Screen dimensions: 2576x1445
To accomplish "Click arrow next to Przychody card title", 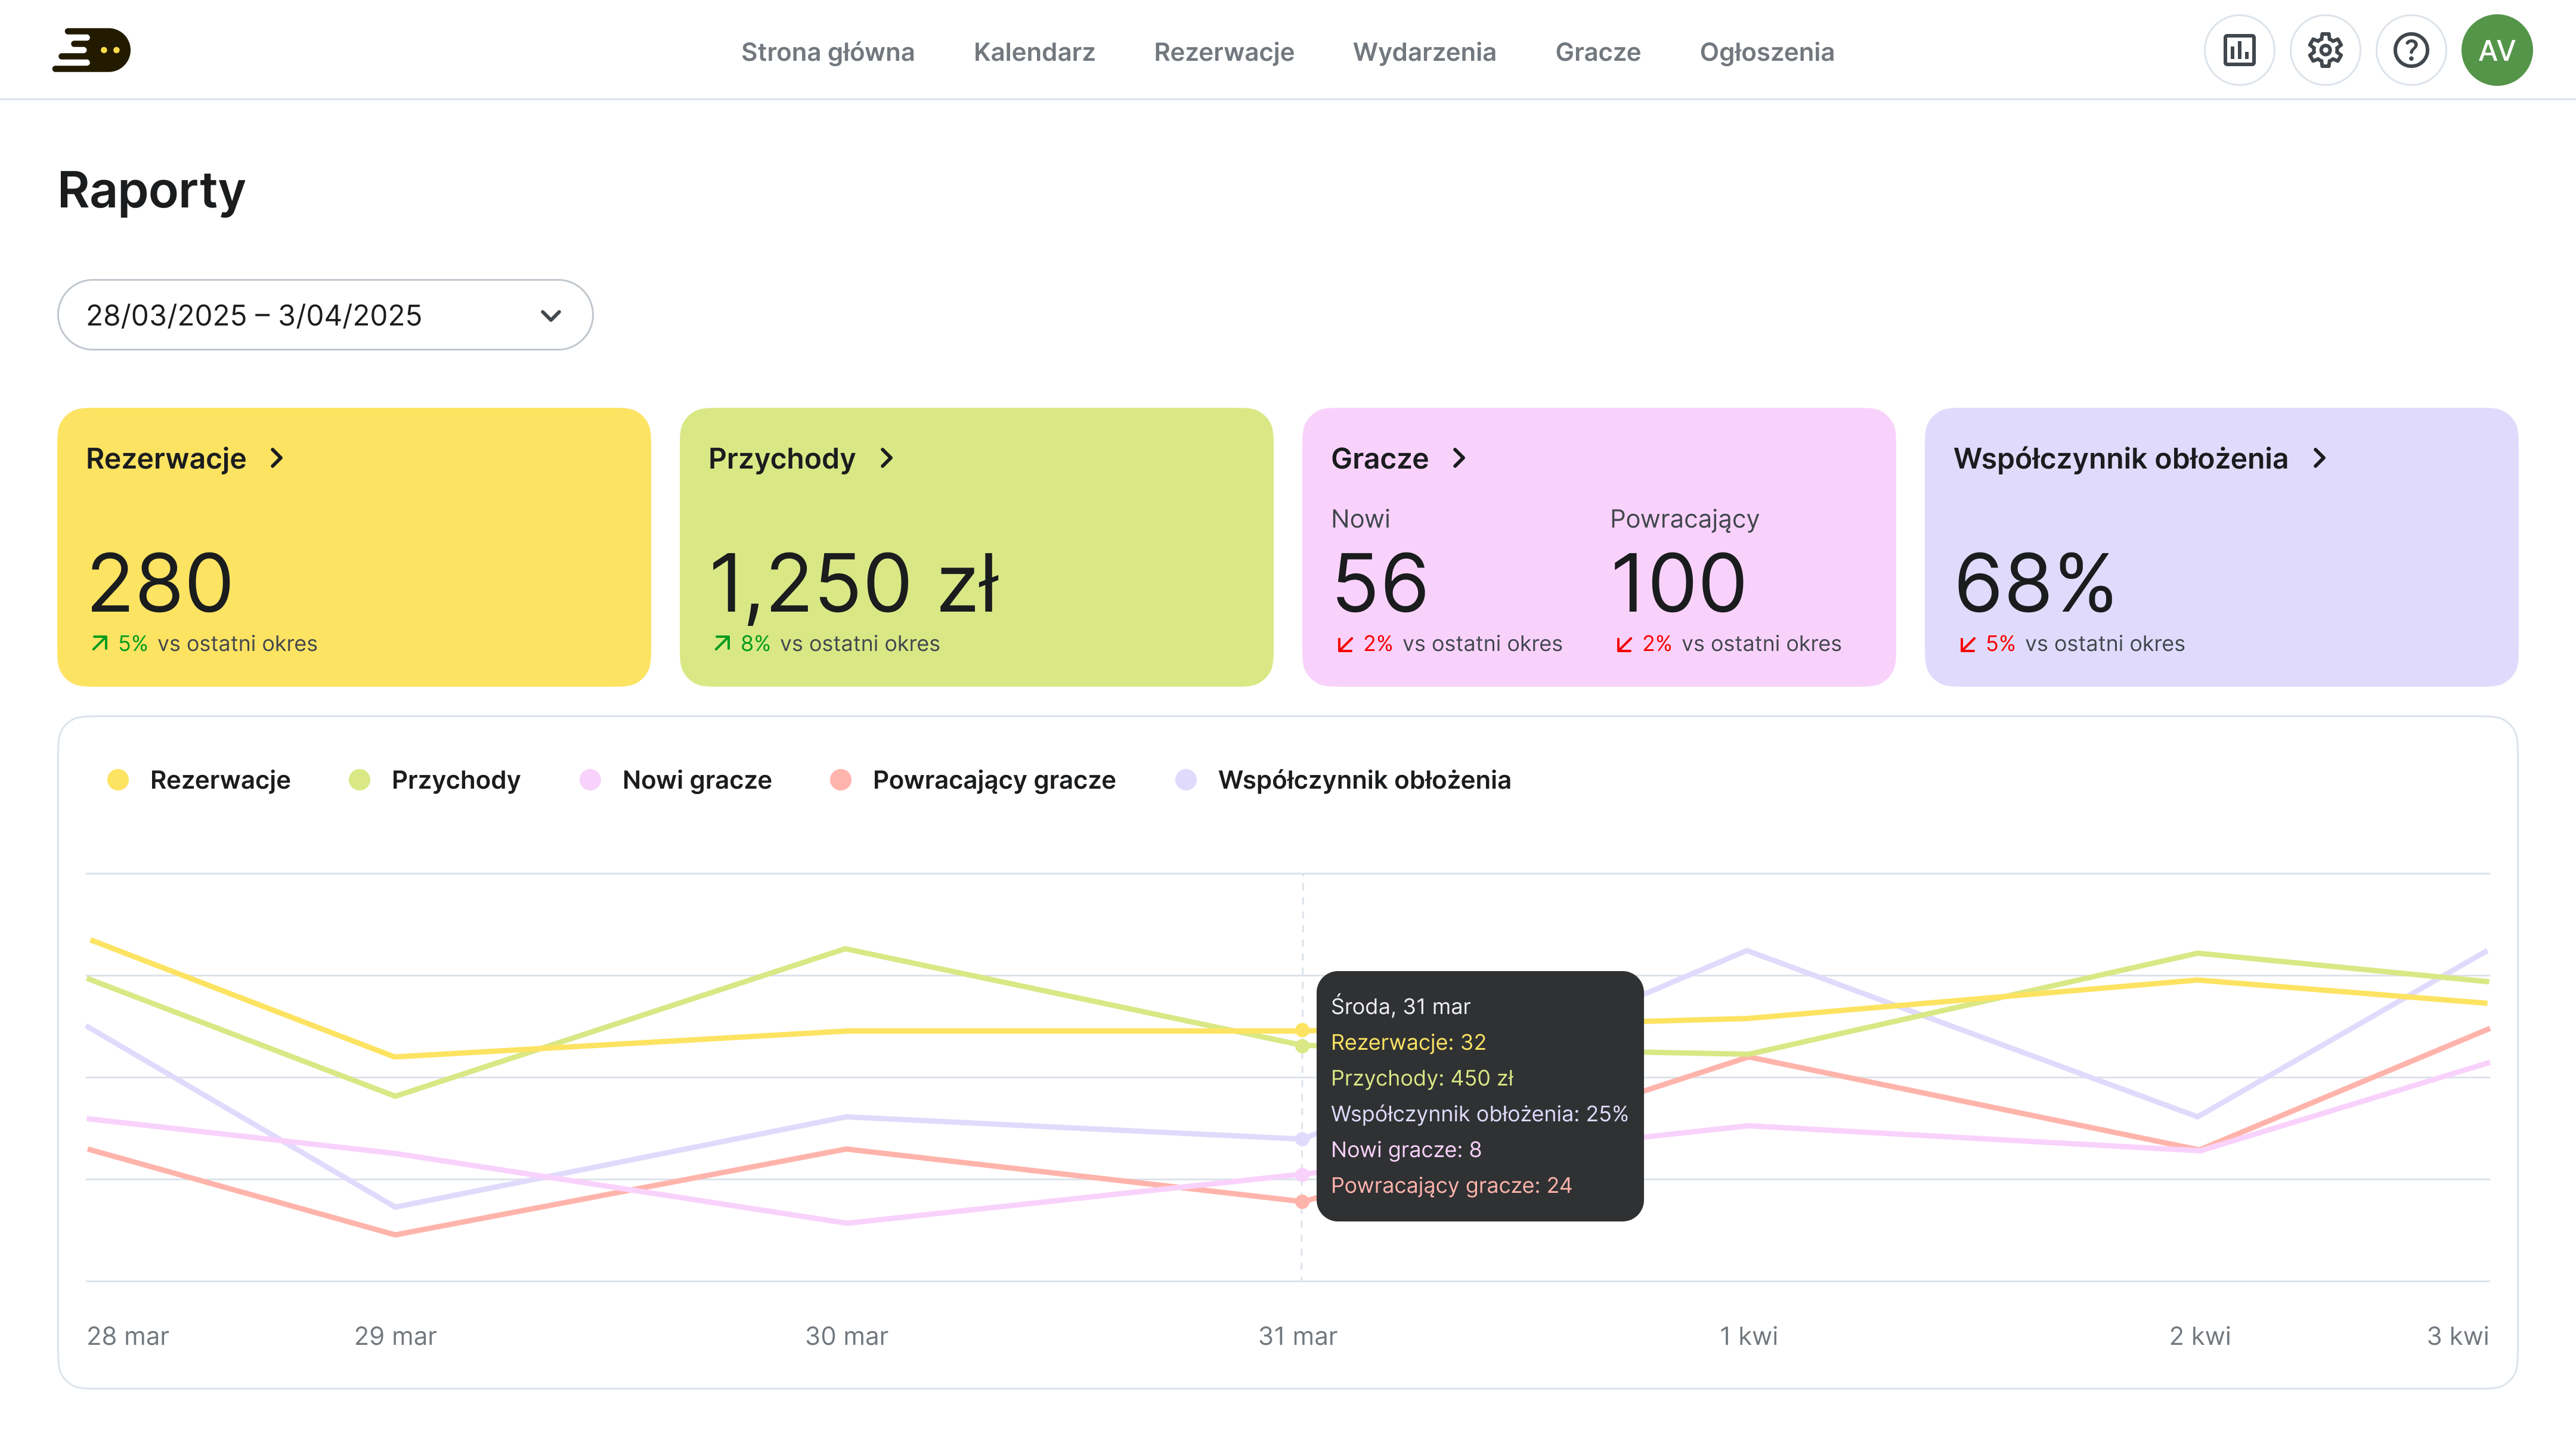I will (886, 458).
